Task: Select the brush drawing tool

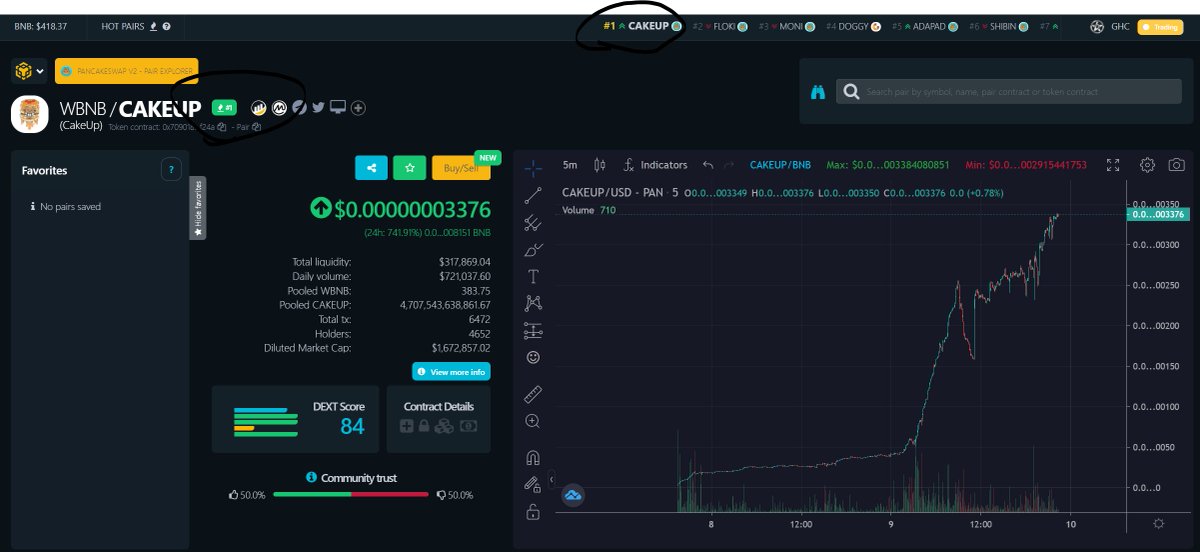Action: coord(533,249)
